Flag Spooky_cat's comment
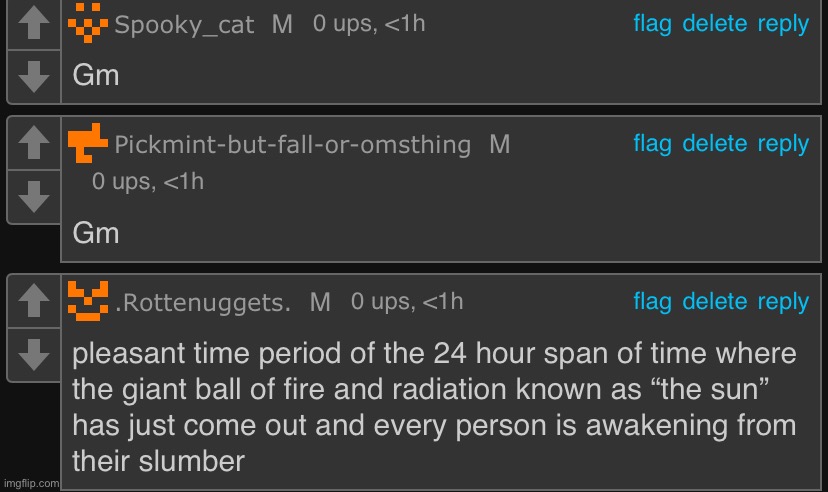The height and width of the screenshot is (492, 828). pyautogui.click(x=652, y=24)
